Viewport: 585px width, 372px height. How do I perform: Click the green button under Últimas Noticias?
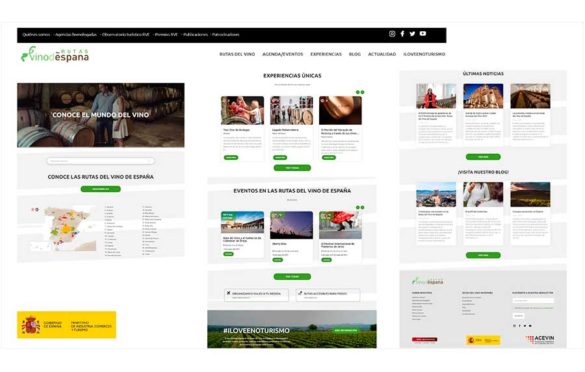pos(483,157)
